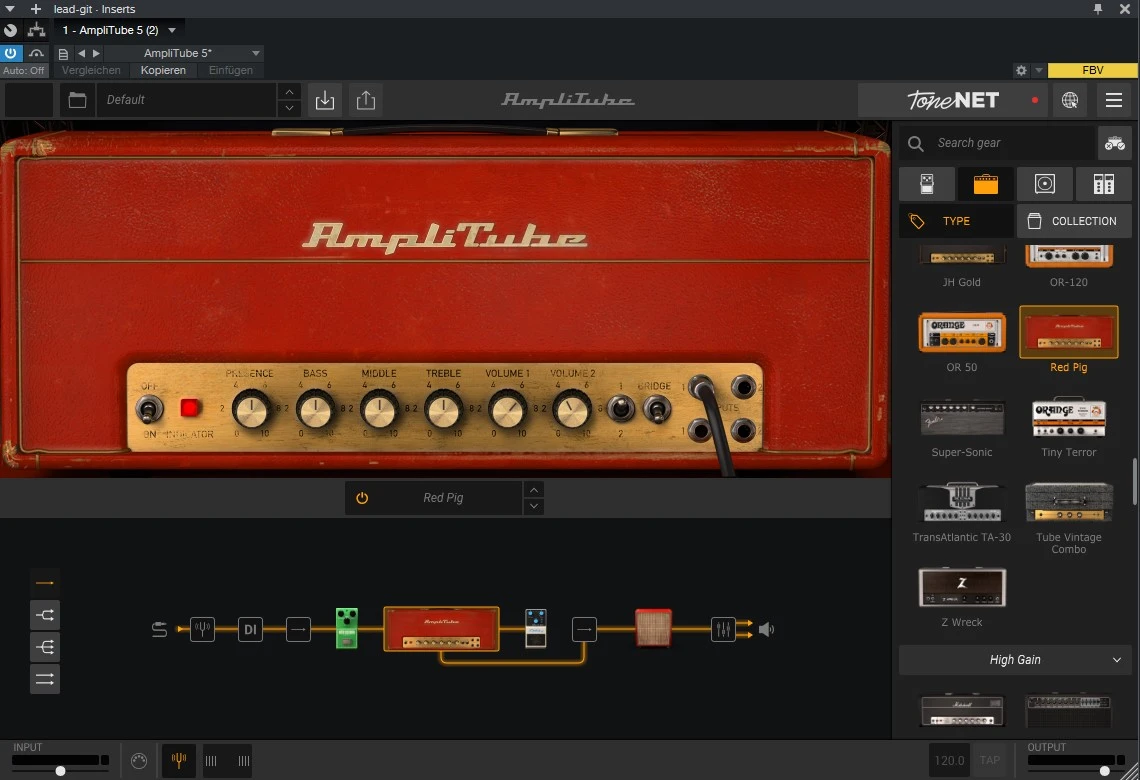The width and height of the screenshot is (1140, 780).
Task: Select the cabinet gear category icon
Action: pyautogui.click(x=1044, y=184)
